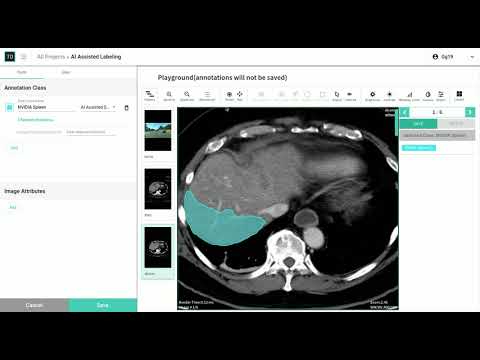Open the Layout grid icon

pyautogui.click(x=459, y=95)
